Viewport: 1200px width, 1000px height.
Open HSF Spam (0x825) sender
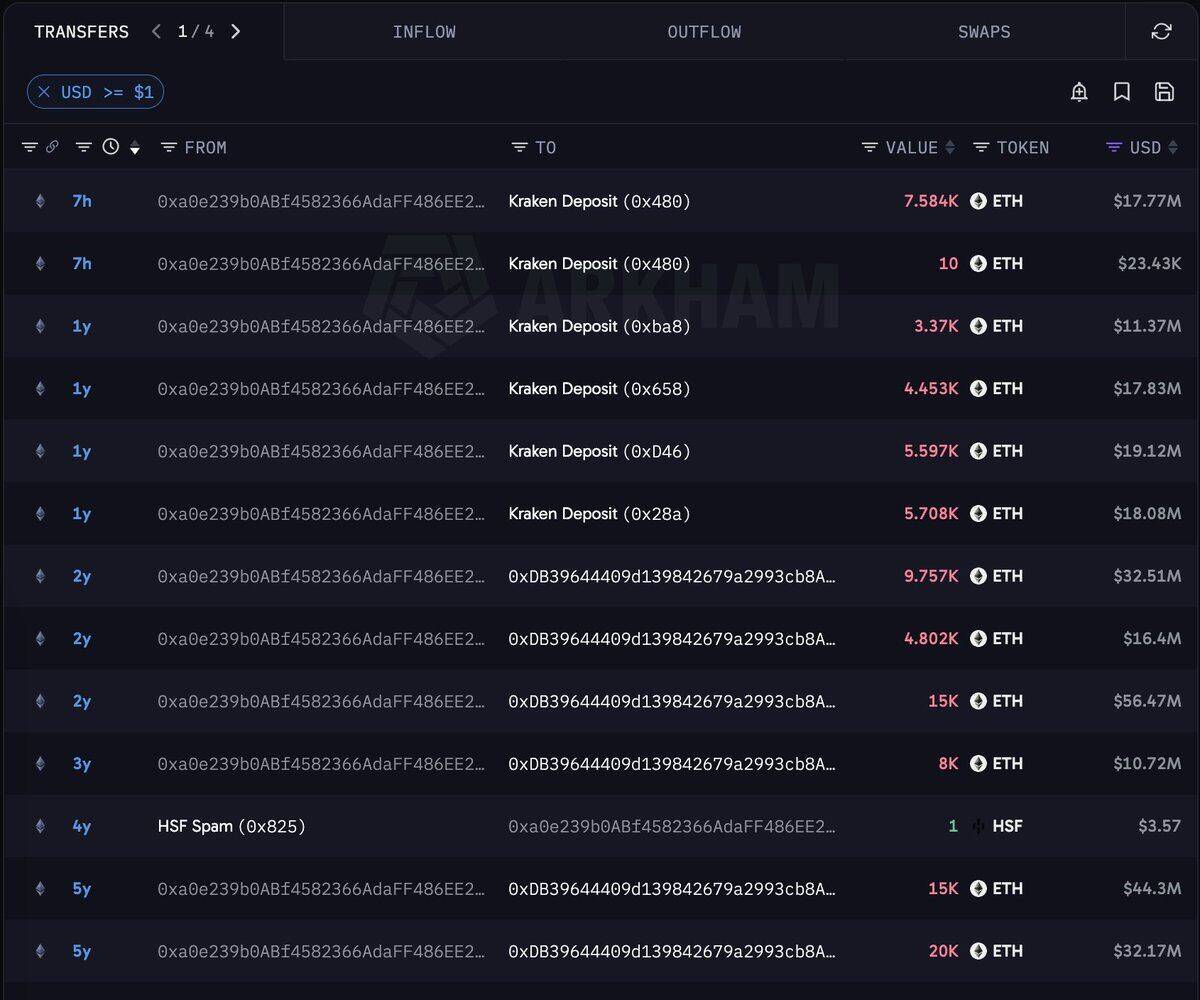coord(231,826)
